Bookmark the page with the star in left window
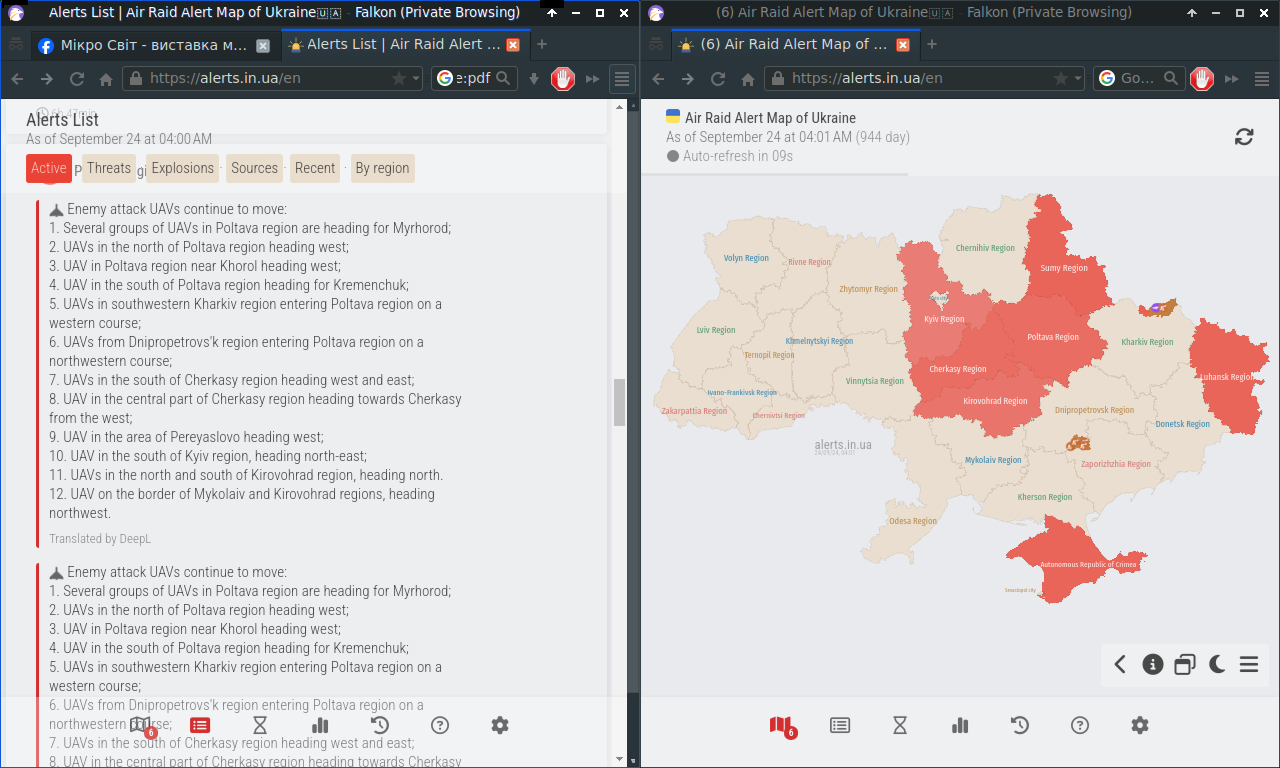The height and width of the screenshot is (768, 1280). point(399,78)
